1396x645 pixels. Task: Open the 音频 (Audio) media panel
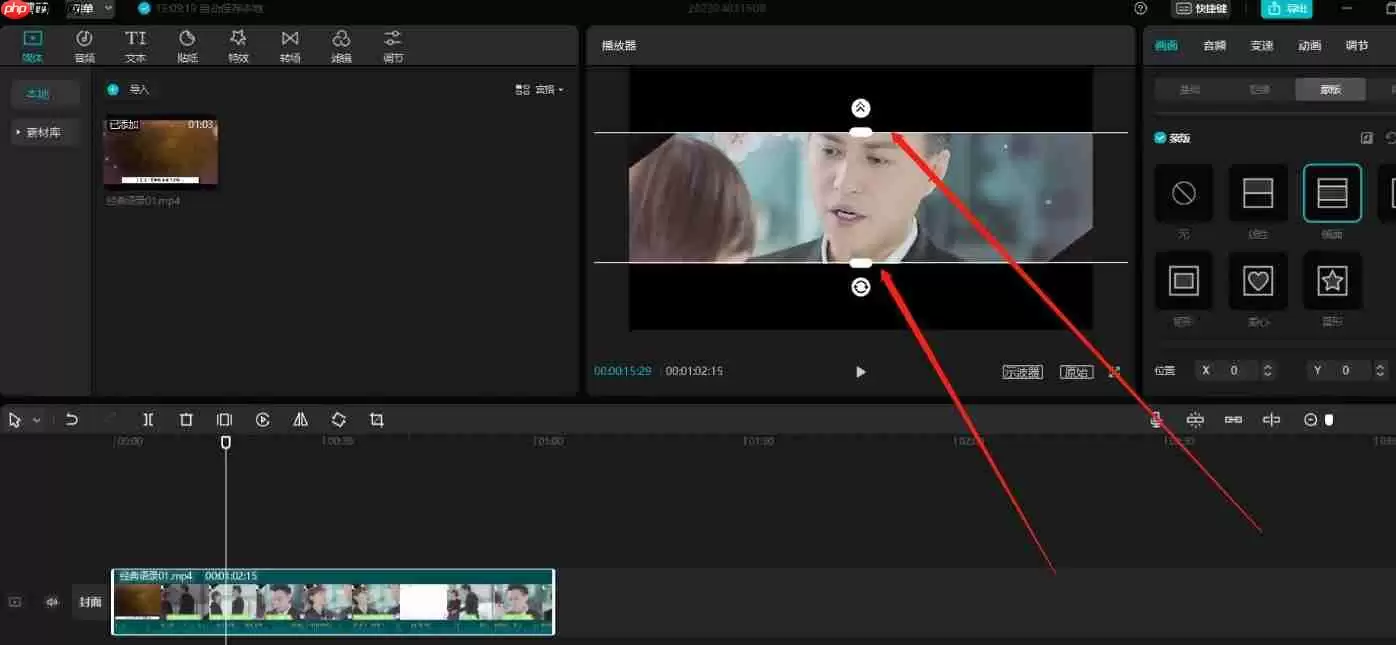(85, 45)
